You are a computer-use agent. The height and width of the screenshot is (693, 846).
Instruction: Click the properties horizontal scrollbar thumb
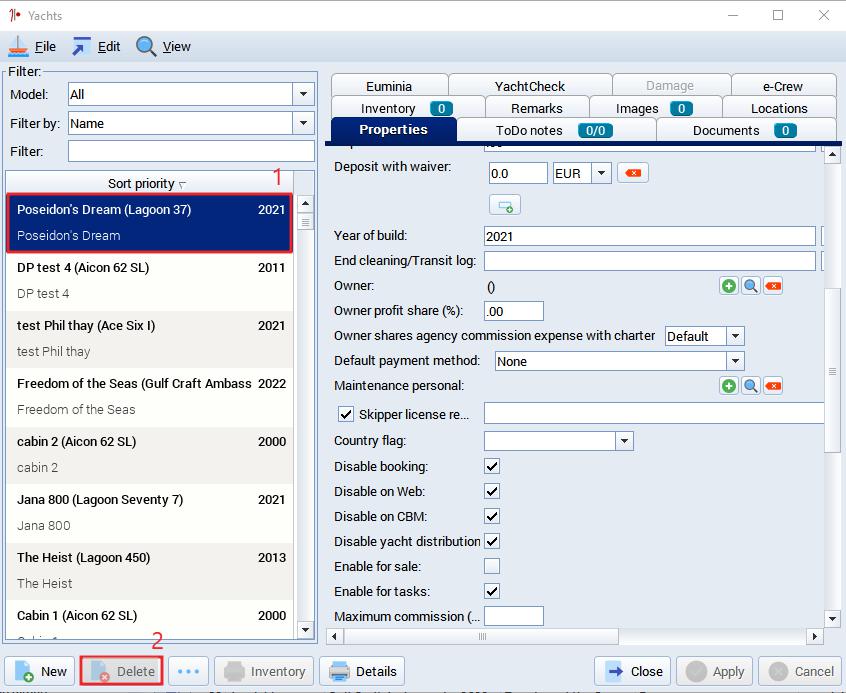[x=482, y=637]
